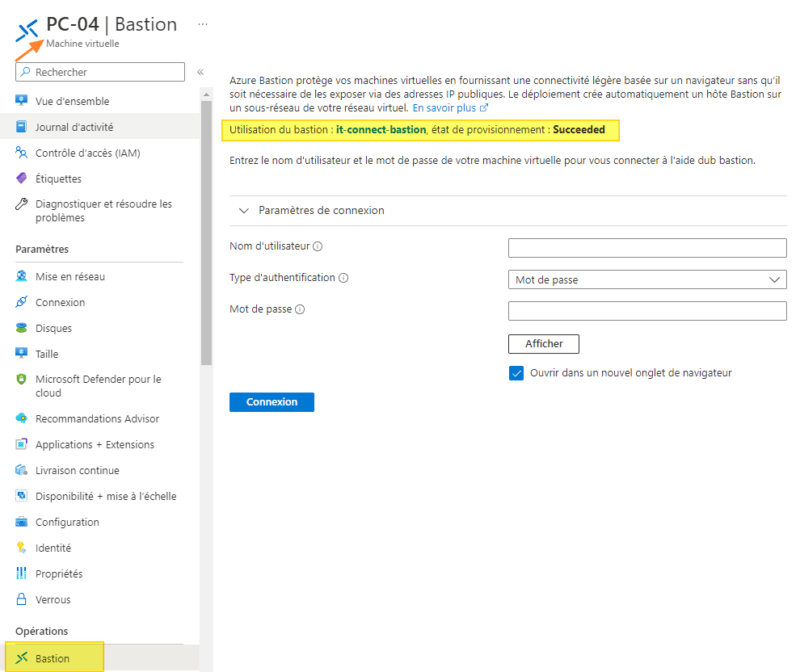Click the Afficher password button
Screen dimensions: 800x672
(x=544, y=344)
